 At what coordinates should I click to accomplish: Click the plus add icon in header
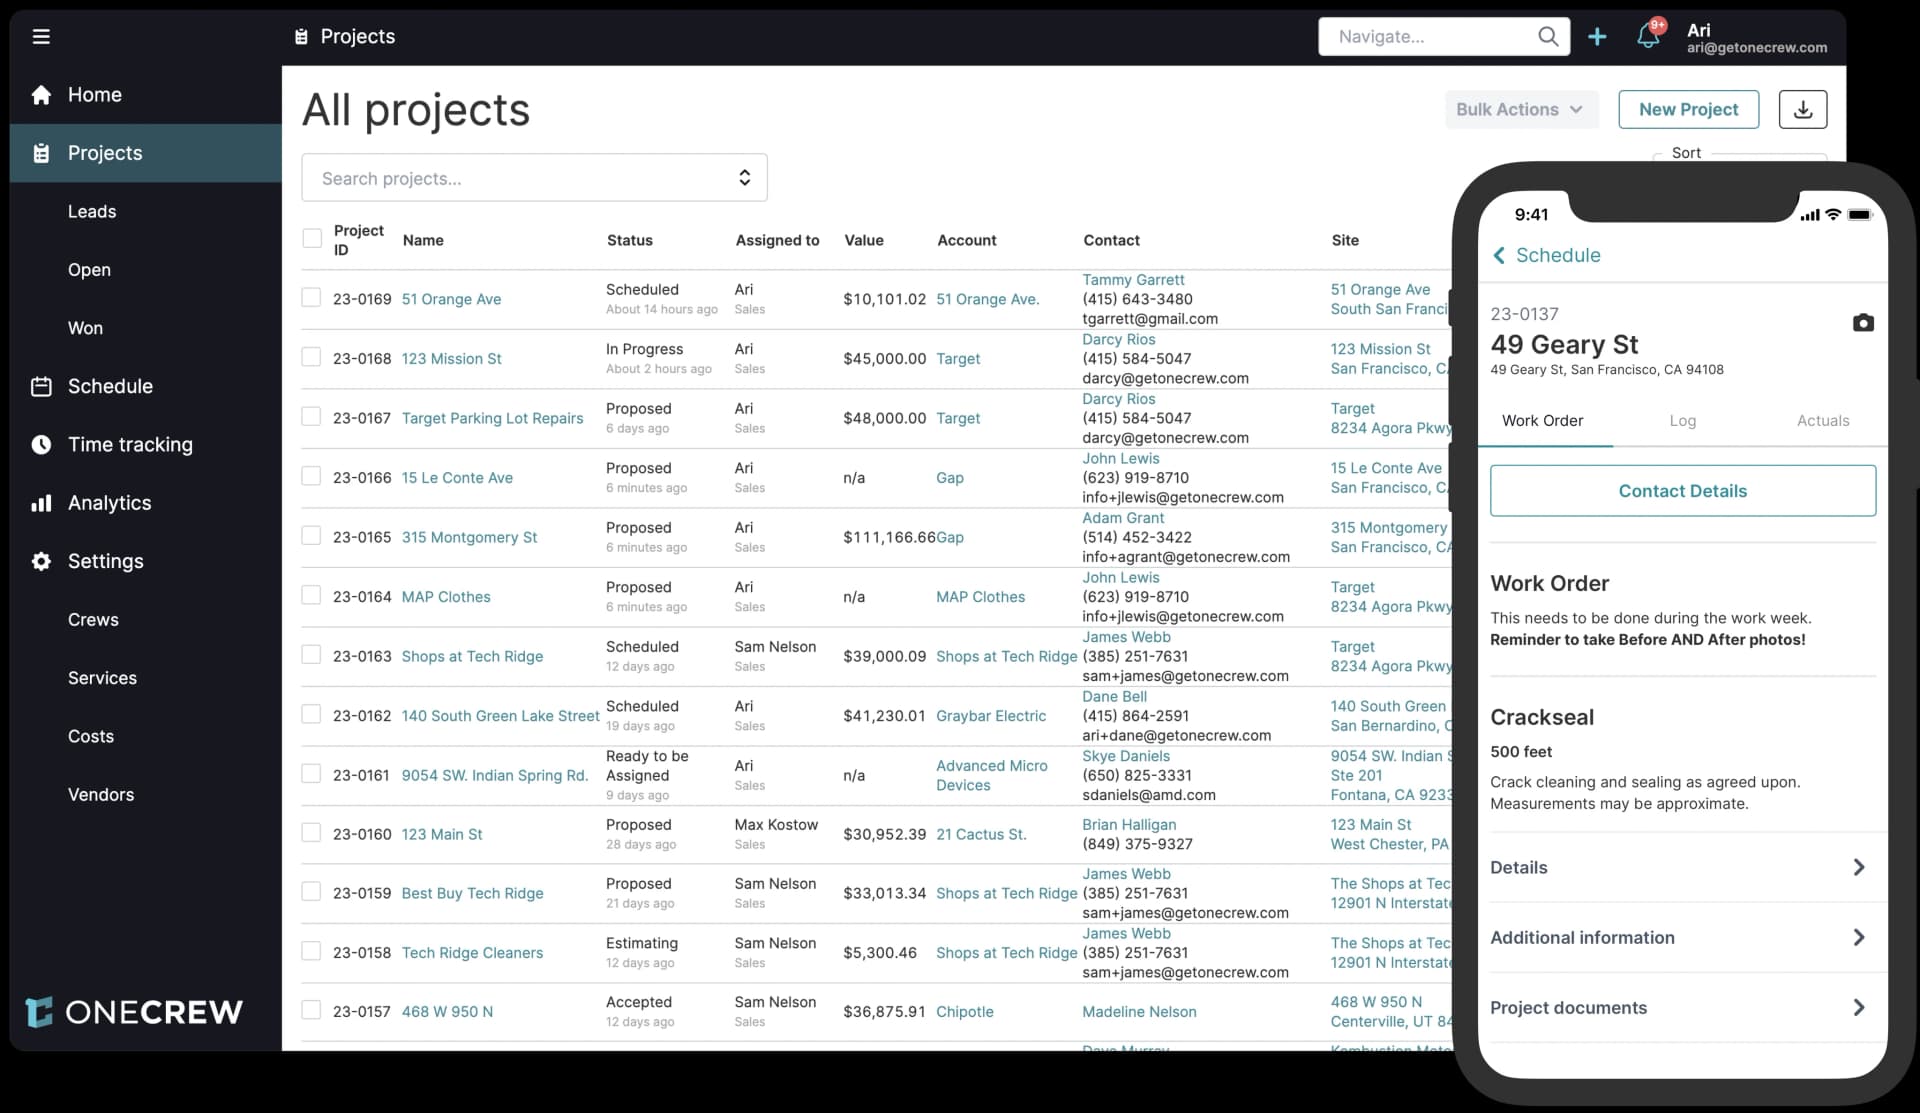(x=1597, y=37)
